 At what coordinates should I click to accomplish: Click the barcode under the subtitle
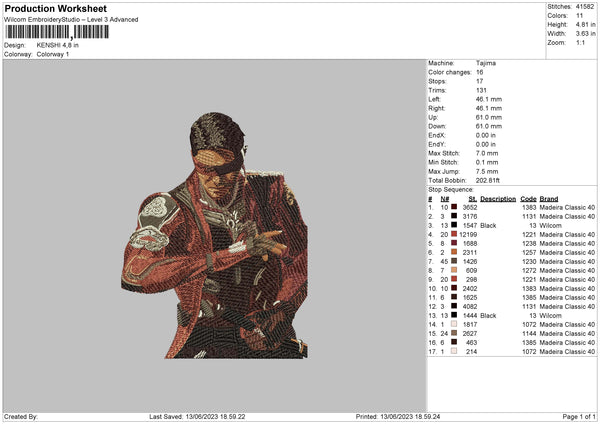(57, 32)
